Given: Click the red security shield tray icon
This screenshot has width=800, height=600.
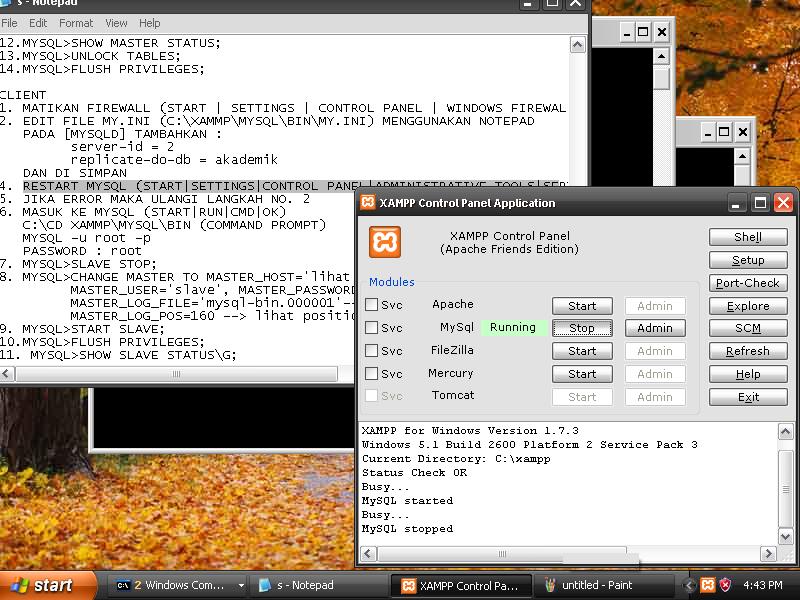Looking at the screenshot, I should click(725, 585).
